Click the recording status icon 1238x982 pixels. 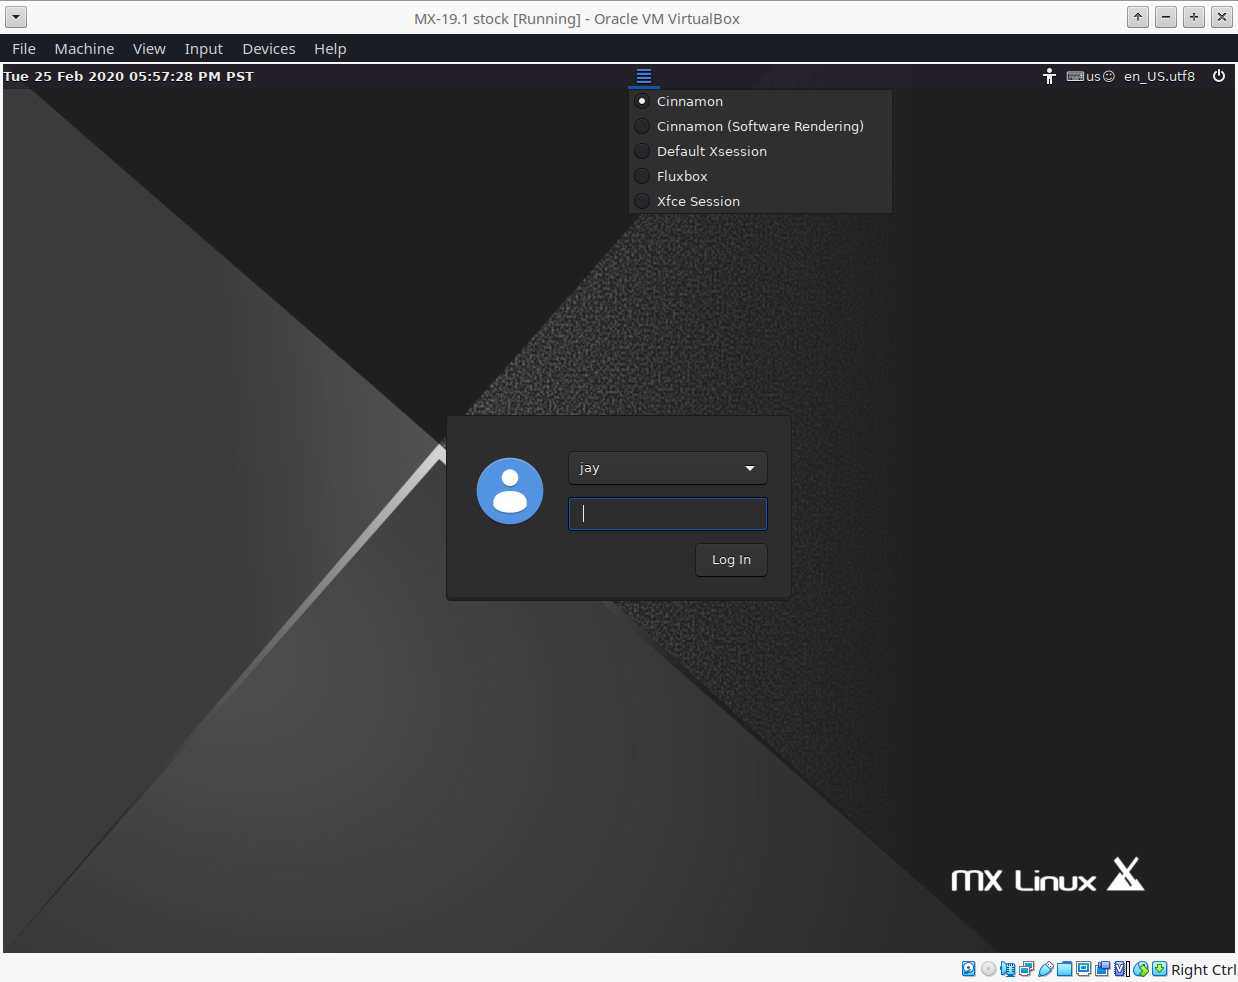[1102, 969]
